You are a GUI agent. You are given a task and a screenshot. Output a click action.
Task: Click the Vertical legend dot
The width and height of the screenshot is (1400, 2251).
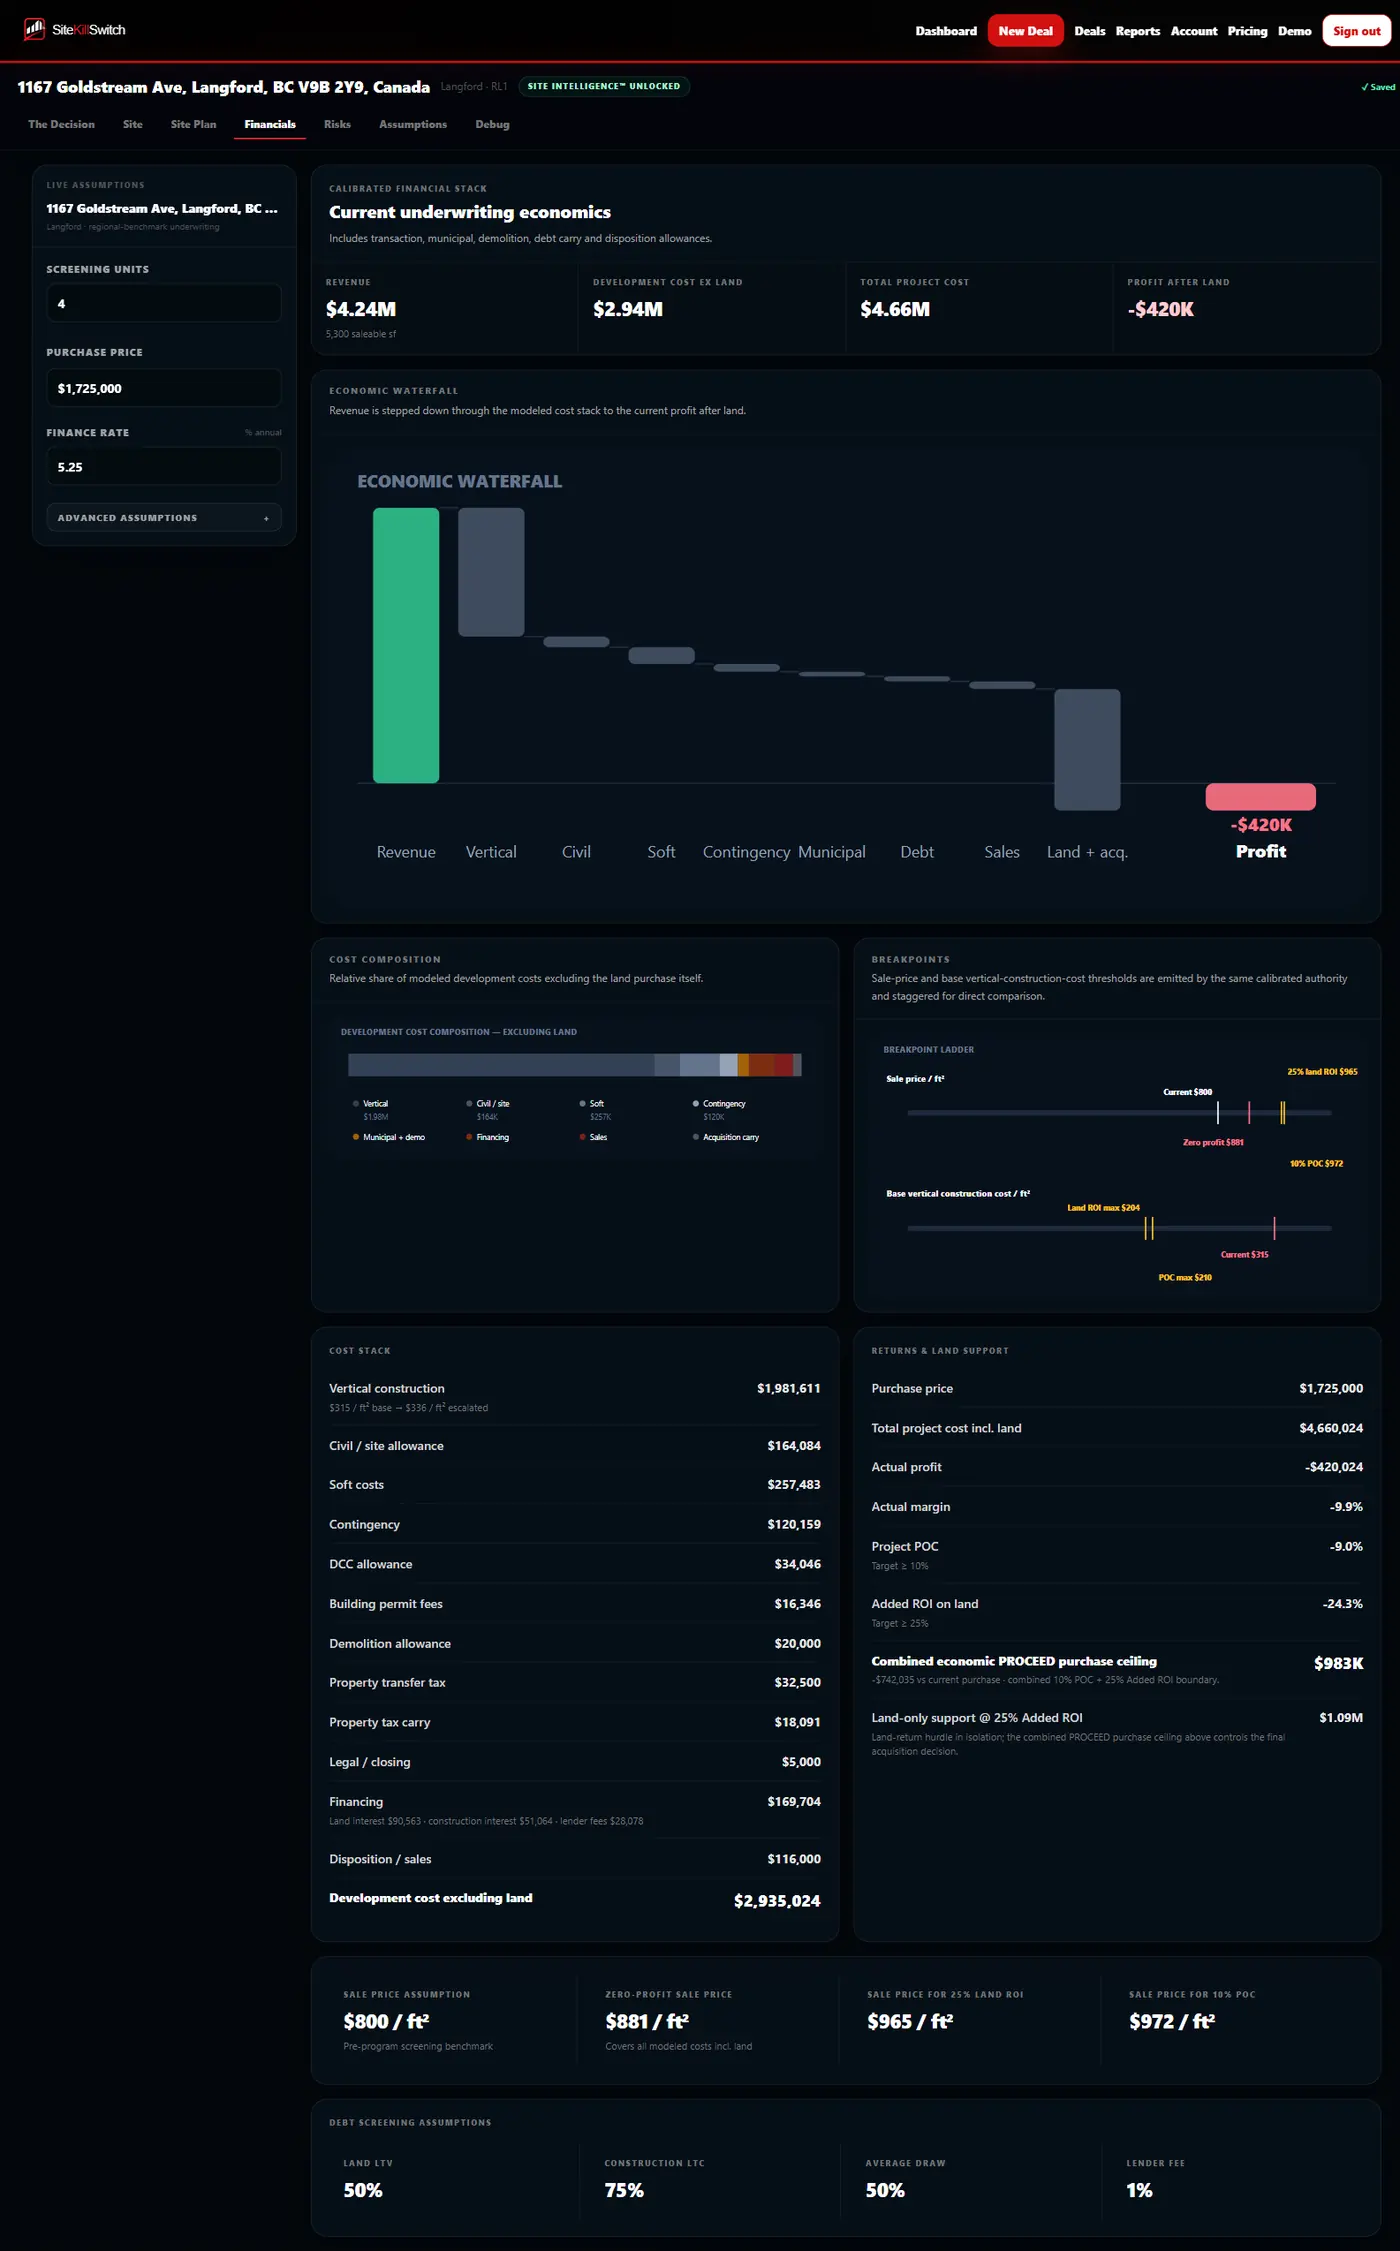click(x=356, y=1104)
